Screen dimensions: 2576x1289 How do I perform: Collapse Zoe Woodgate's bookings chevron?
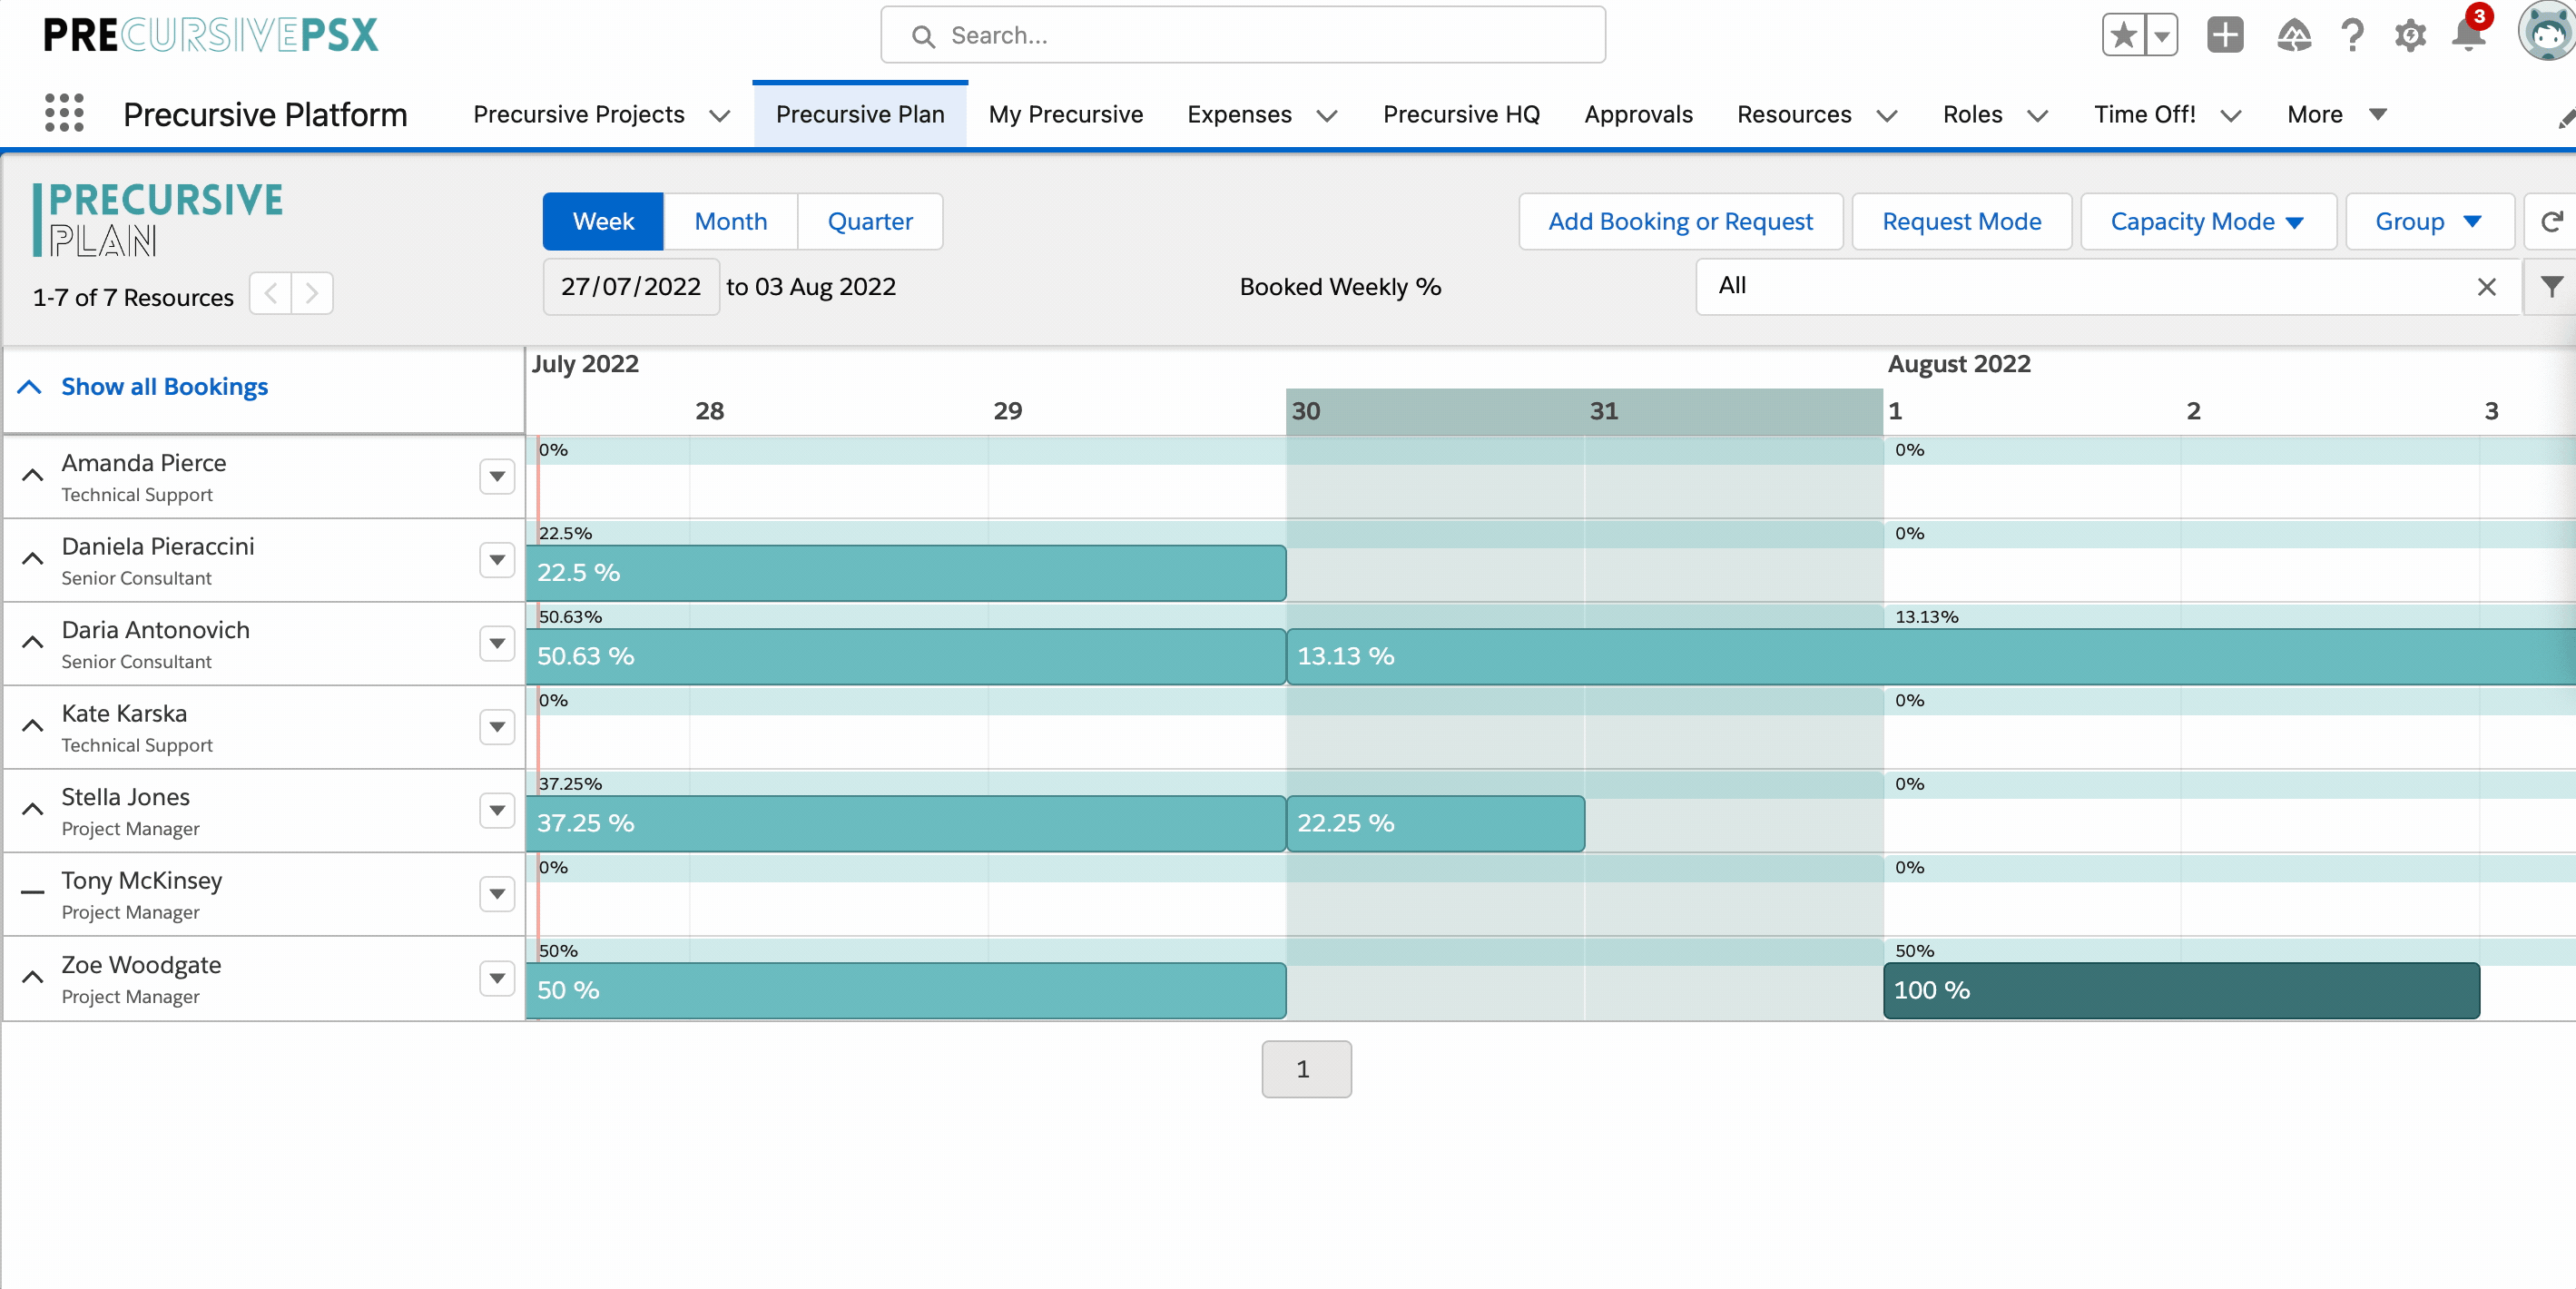click(x=32, y=977)
